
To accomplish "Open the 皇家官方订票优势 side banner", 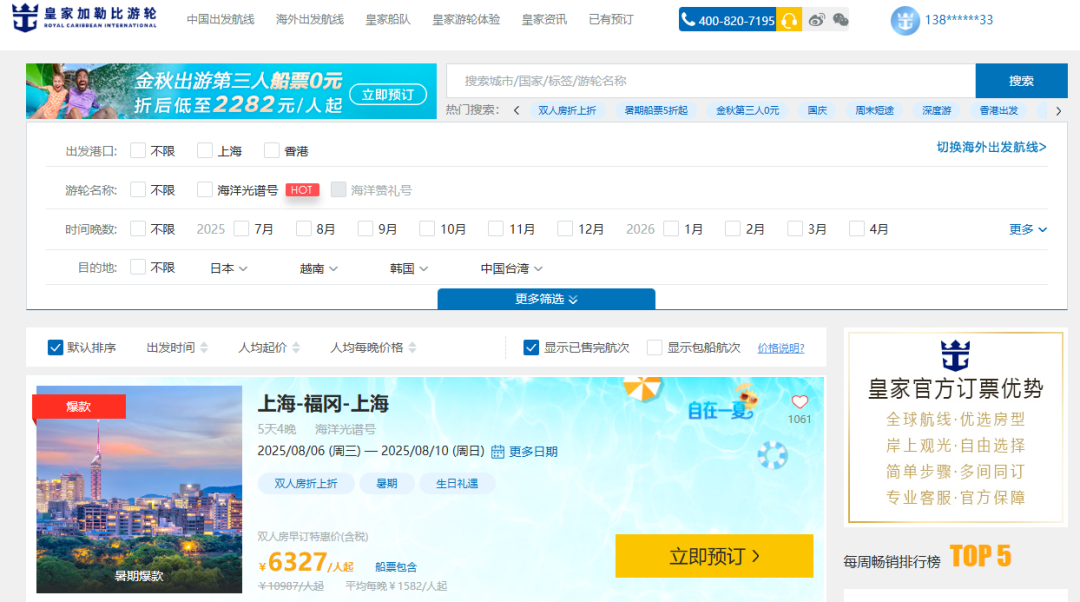I will pos(955,427).
